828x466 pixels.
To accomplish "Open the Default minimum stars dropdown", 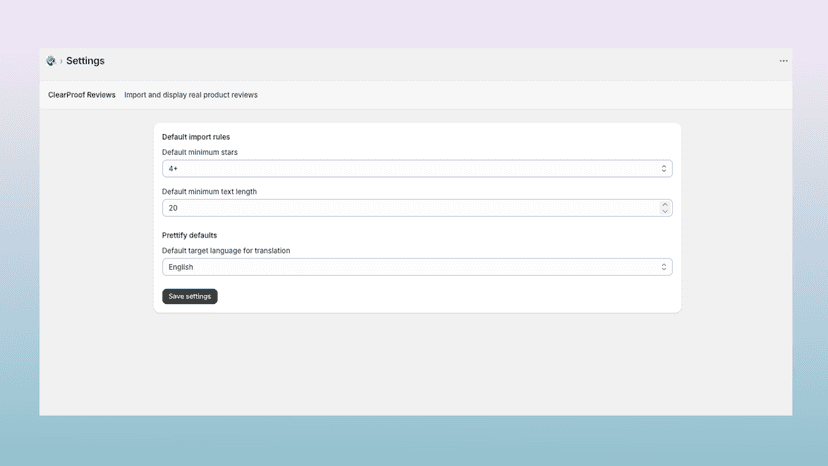I will (417, 169).
